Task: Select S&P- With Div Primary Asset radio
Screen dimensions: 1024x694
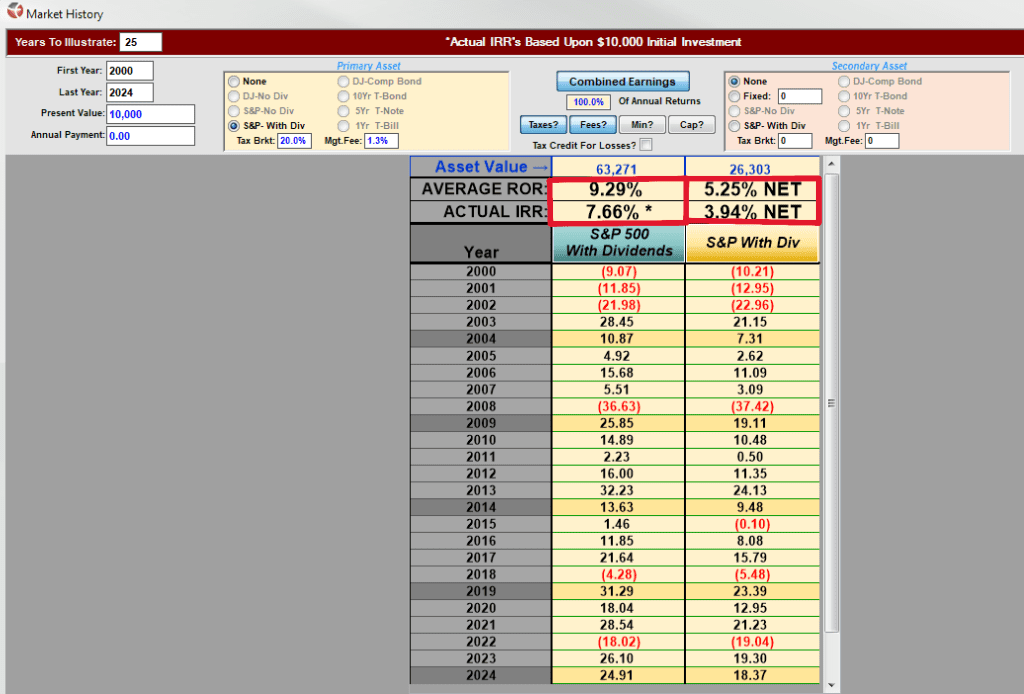Action: (234, 126)
